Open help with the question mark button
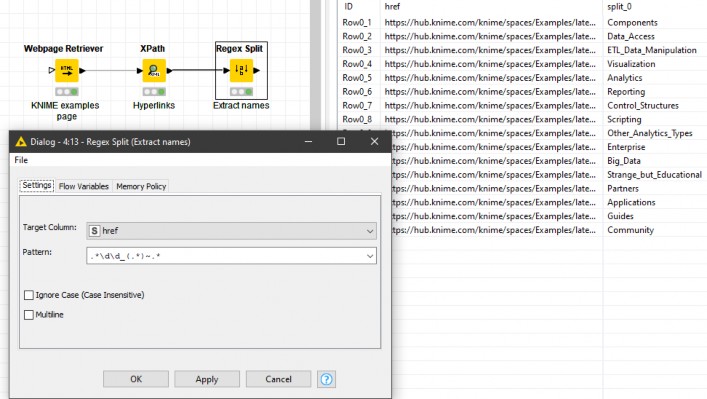The height and width of the screenshot is (399, 707). 326,379
